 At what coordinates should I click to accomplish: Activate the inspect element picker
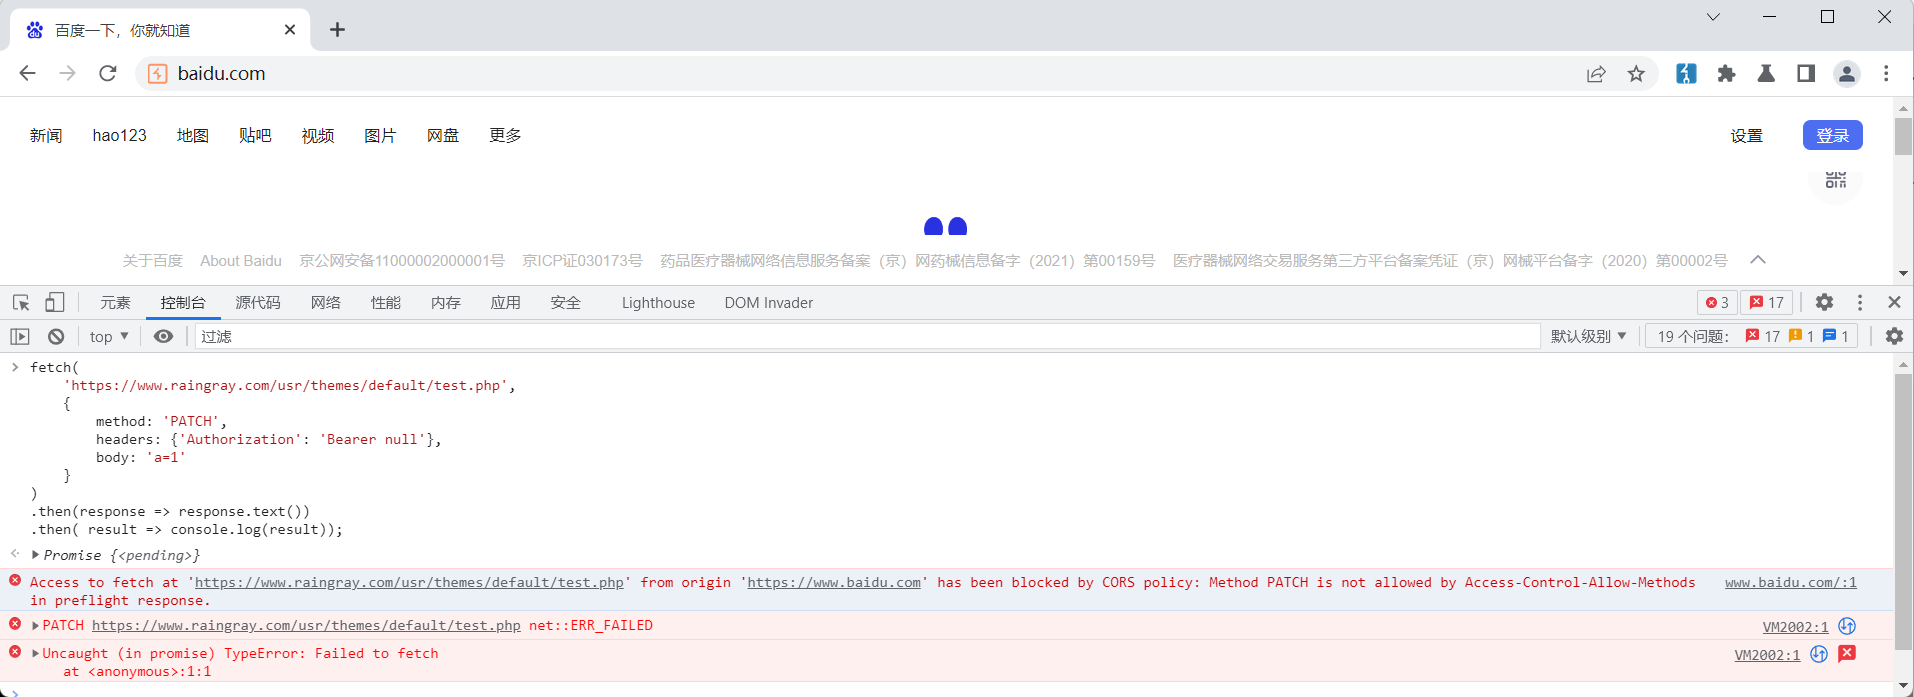click(x=21, y=302)
